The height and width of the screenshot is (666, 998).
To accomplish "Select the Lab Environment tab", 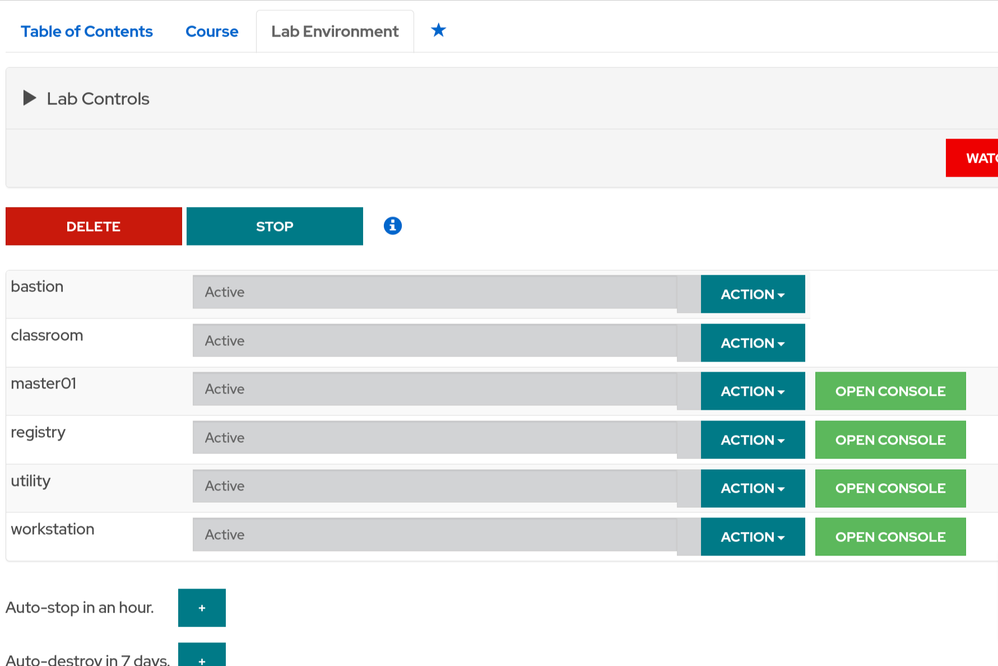I will pyautogui.click(x=335, y=31).
